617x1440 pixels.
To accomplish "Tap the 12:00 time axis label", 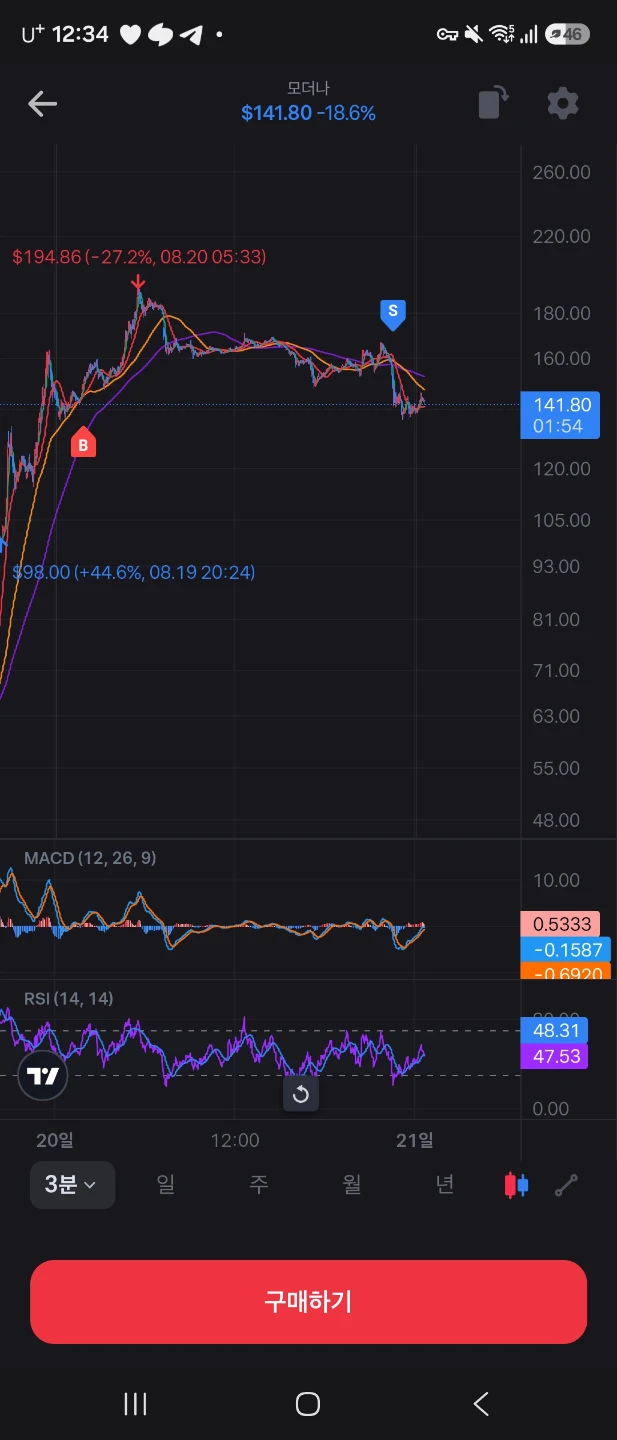I will (x=235, y=1140).
